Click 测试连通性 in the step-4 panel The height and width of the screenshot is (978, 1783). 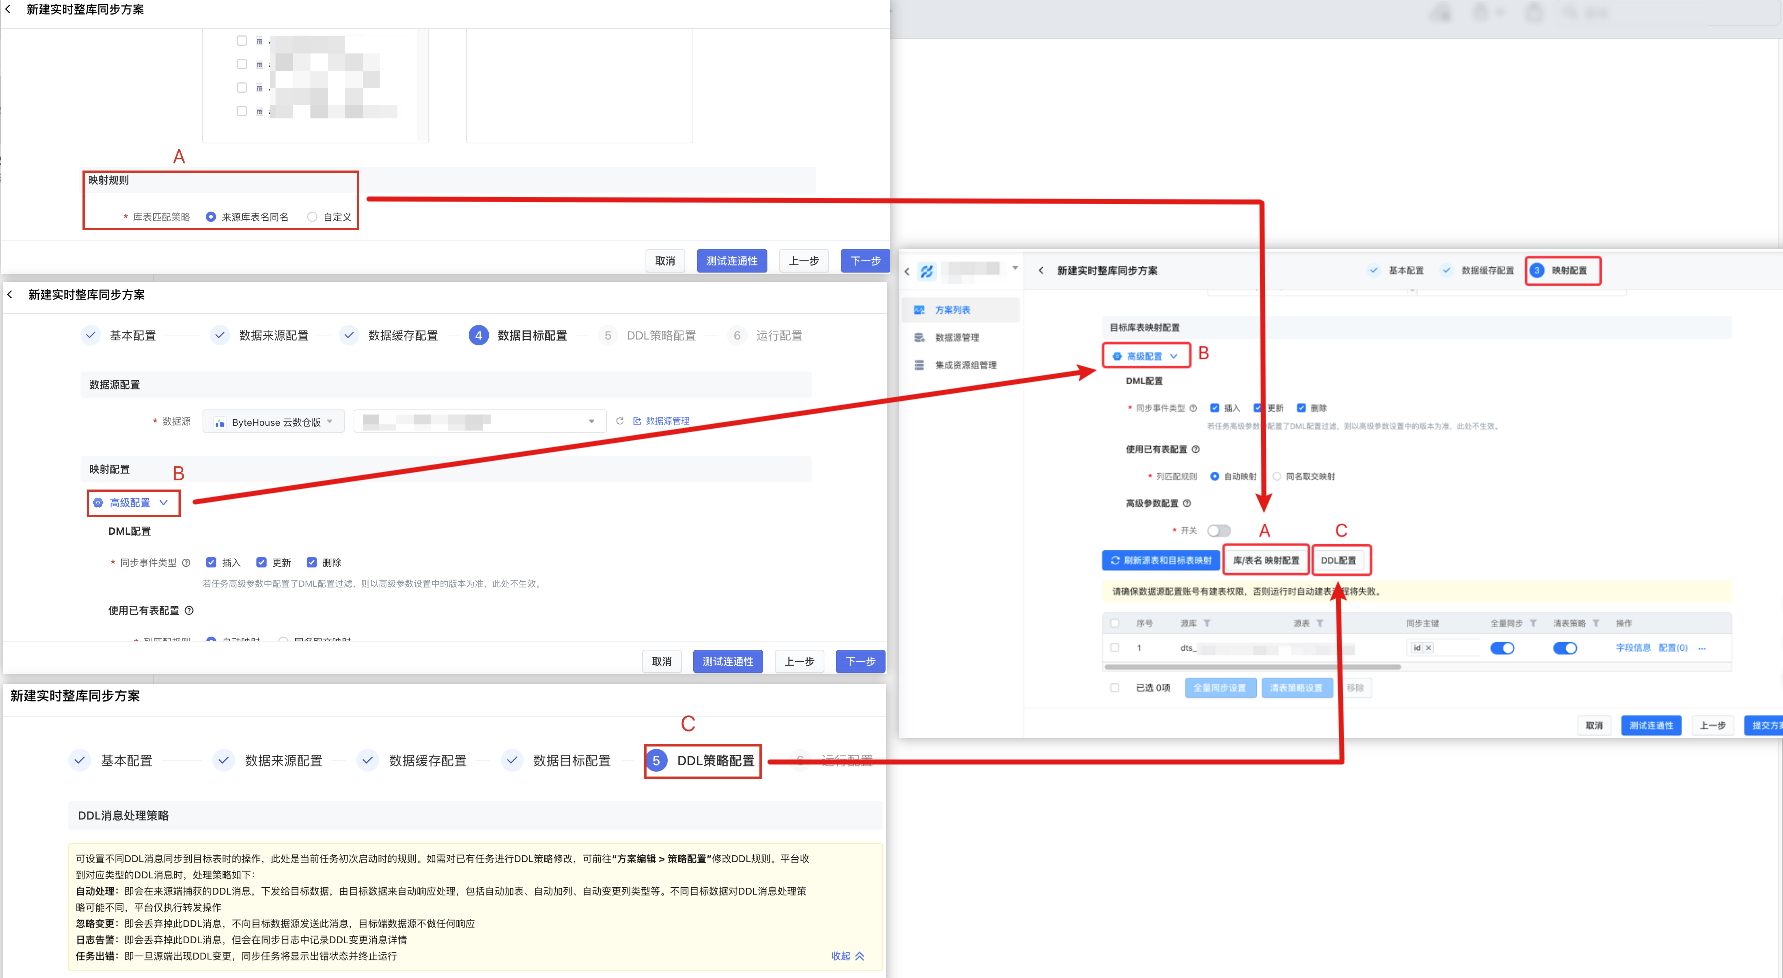[x=728, y=662]
